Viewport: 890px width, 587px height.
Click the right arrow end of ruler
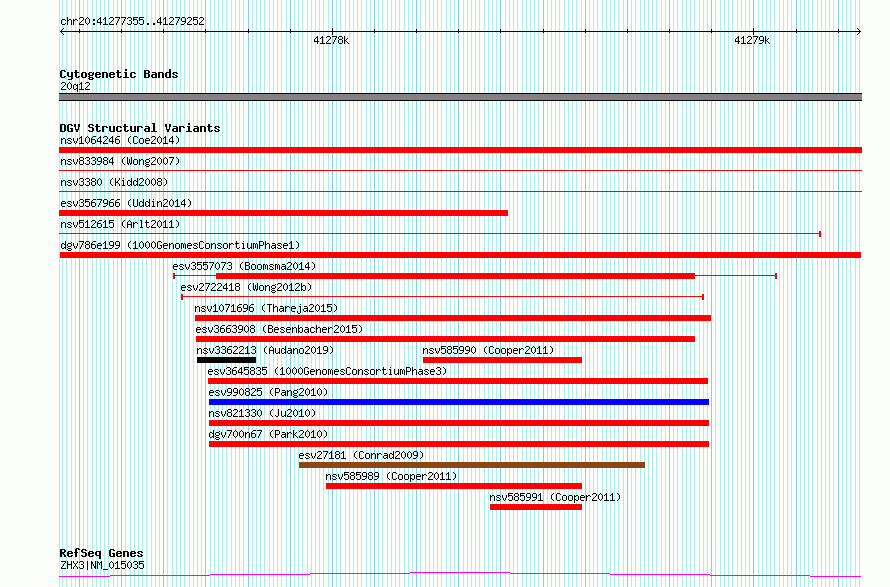pos(859,31)
